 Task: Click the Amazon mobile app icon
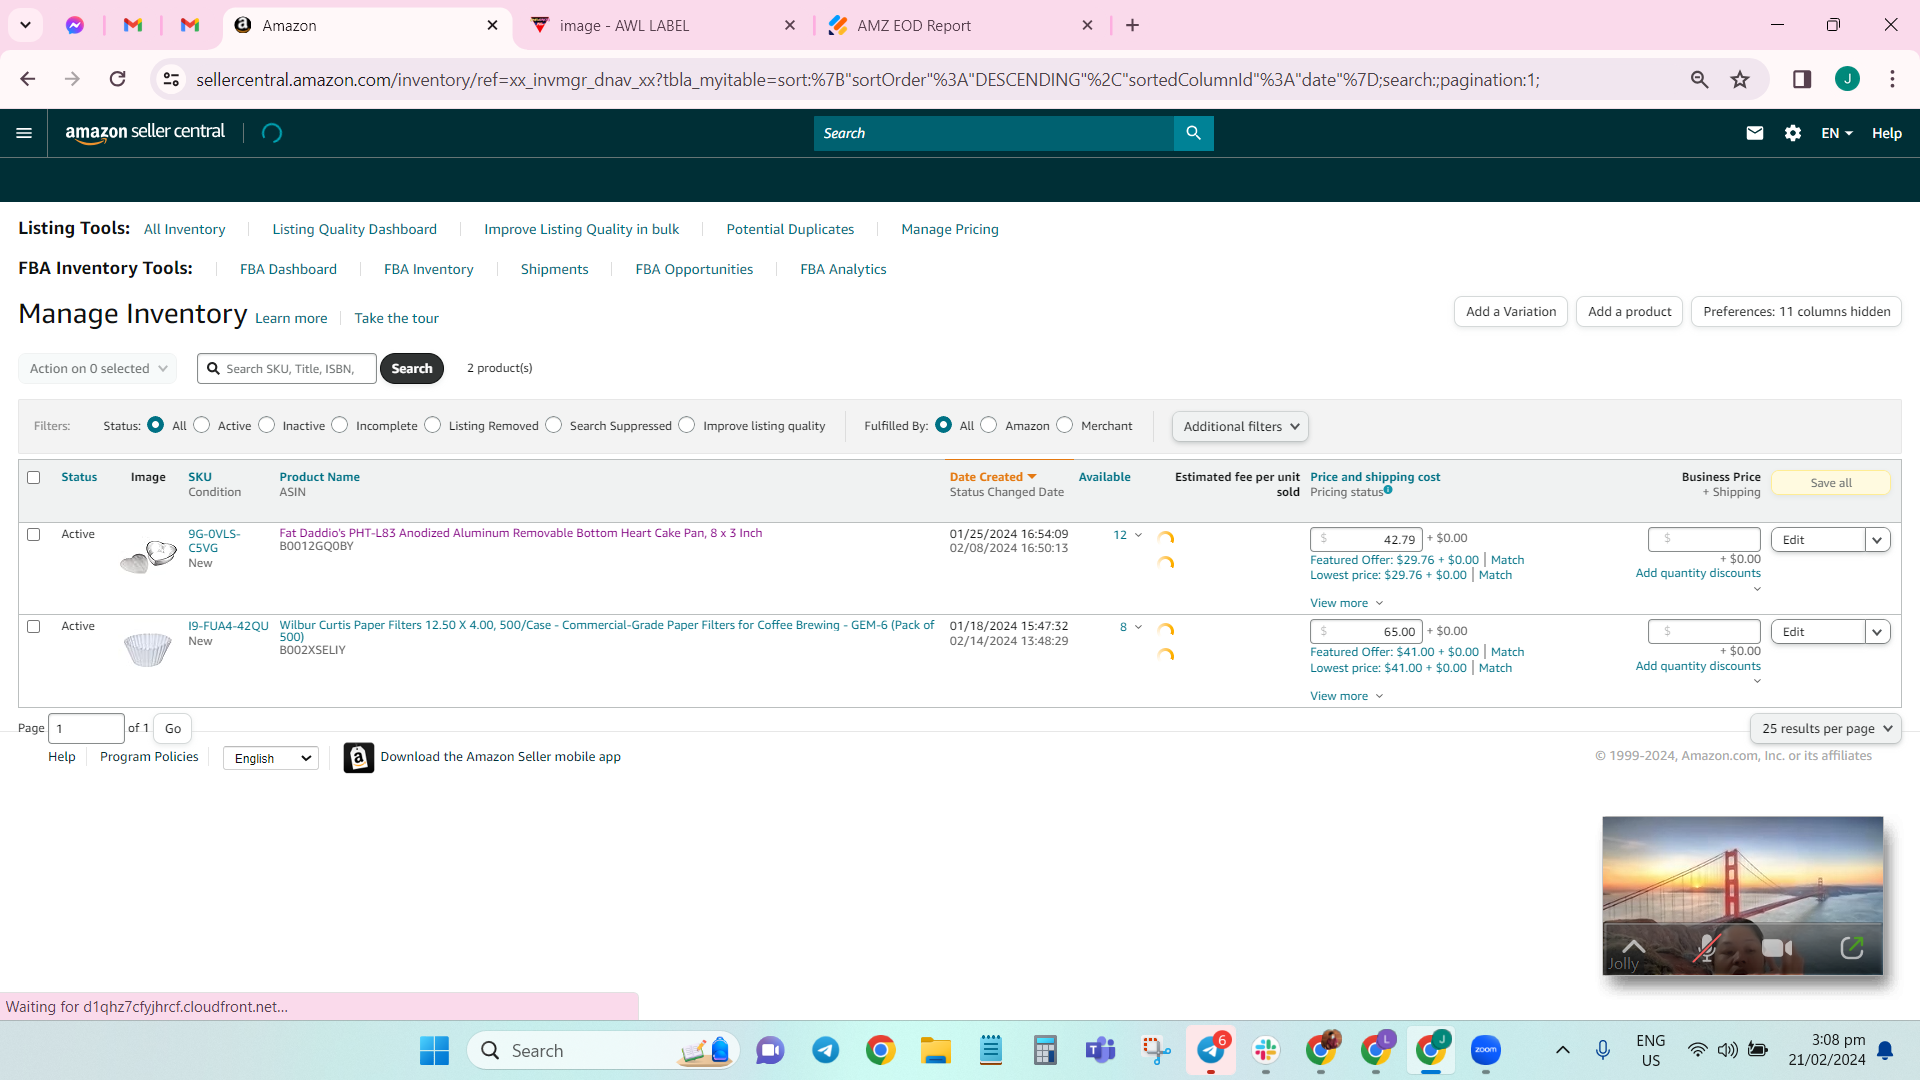(359, 758)
